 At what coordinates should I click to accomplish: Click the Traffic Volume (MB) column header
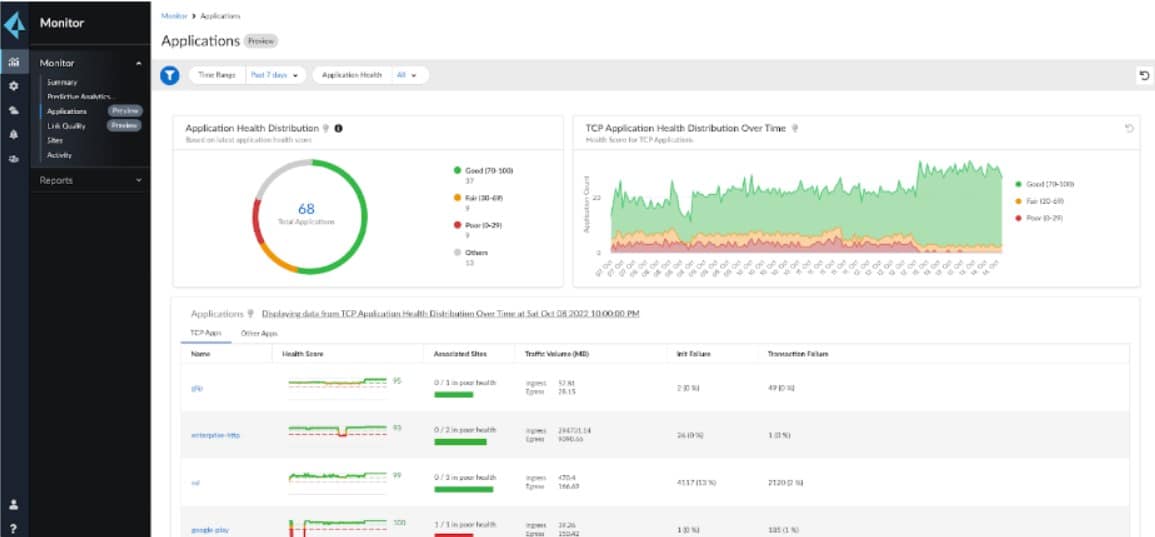[x=556, y=354]
